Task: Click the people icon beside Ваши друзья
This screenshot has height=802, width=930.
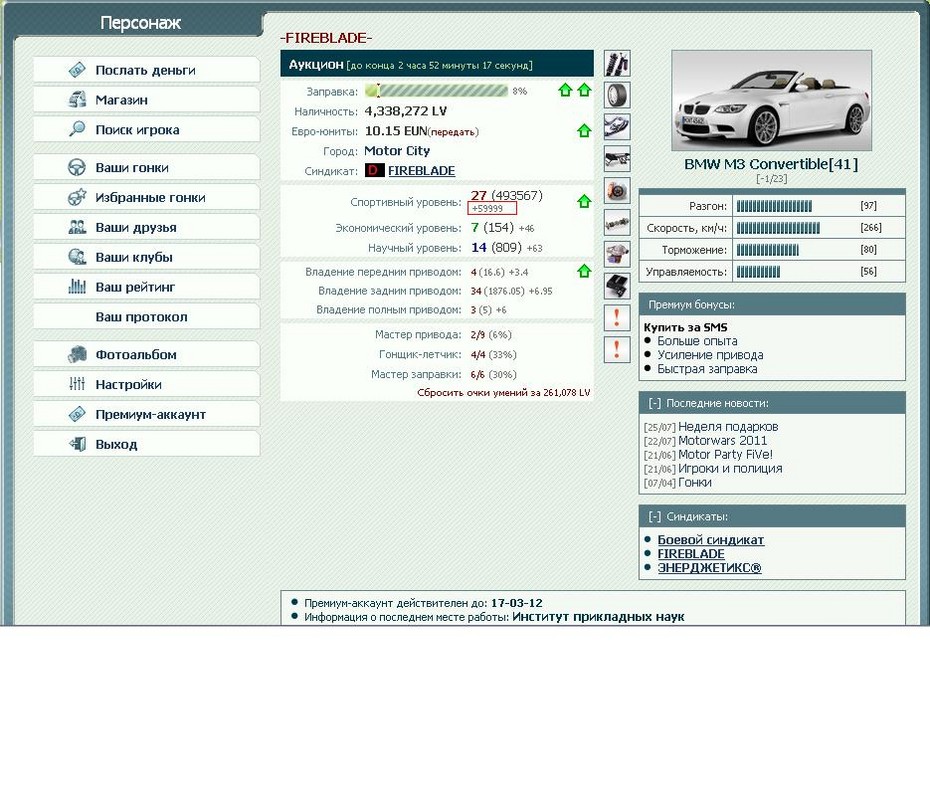Action: 77,227
